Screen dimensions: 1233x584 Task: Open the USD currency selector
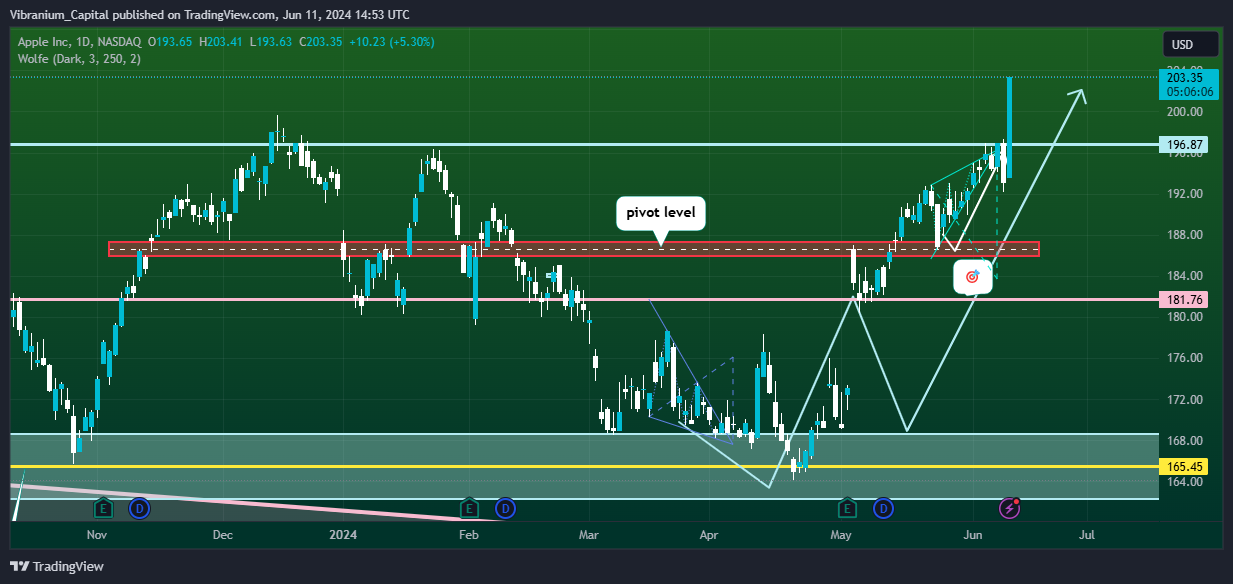(1190, 44)
